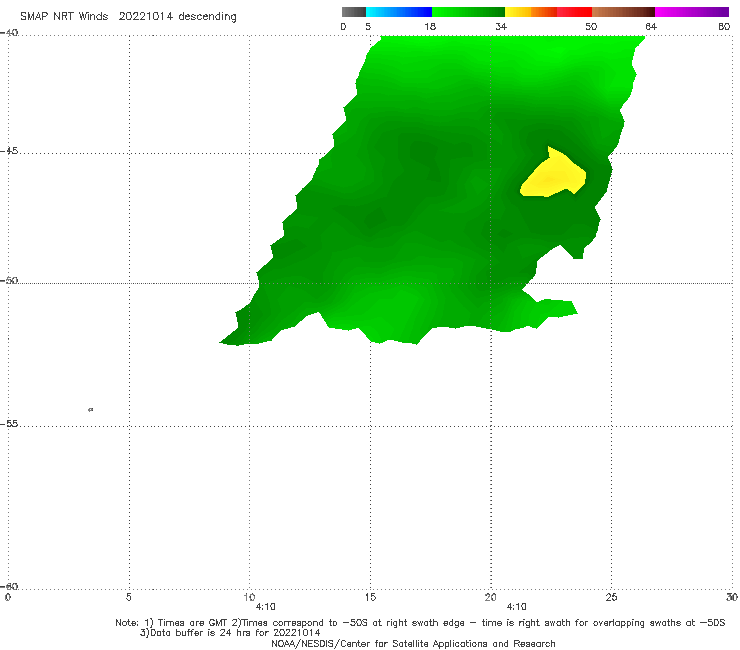Click longitude axis label "30"
Viewport: 740px width, 650px height.
tap(732, 597)
